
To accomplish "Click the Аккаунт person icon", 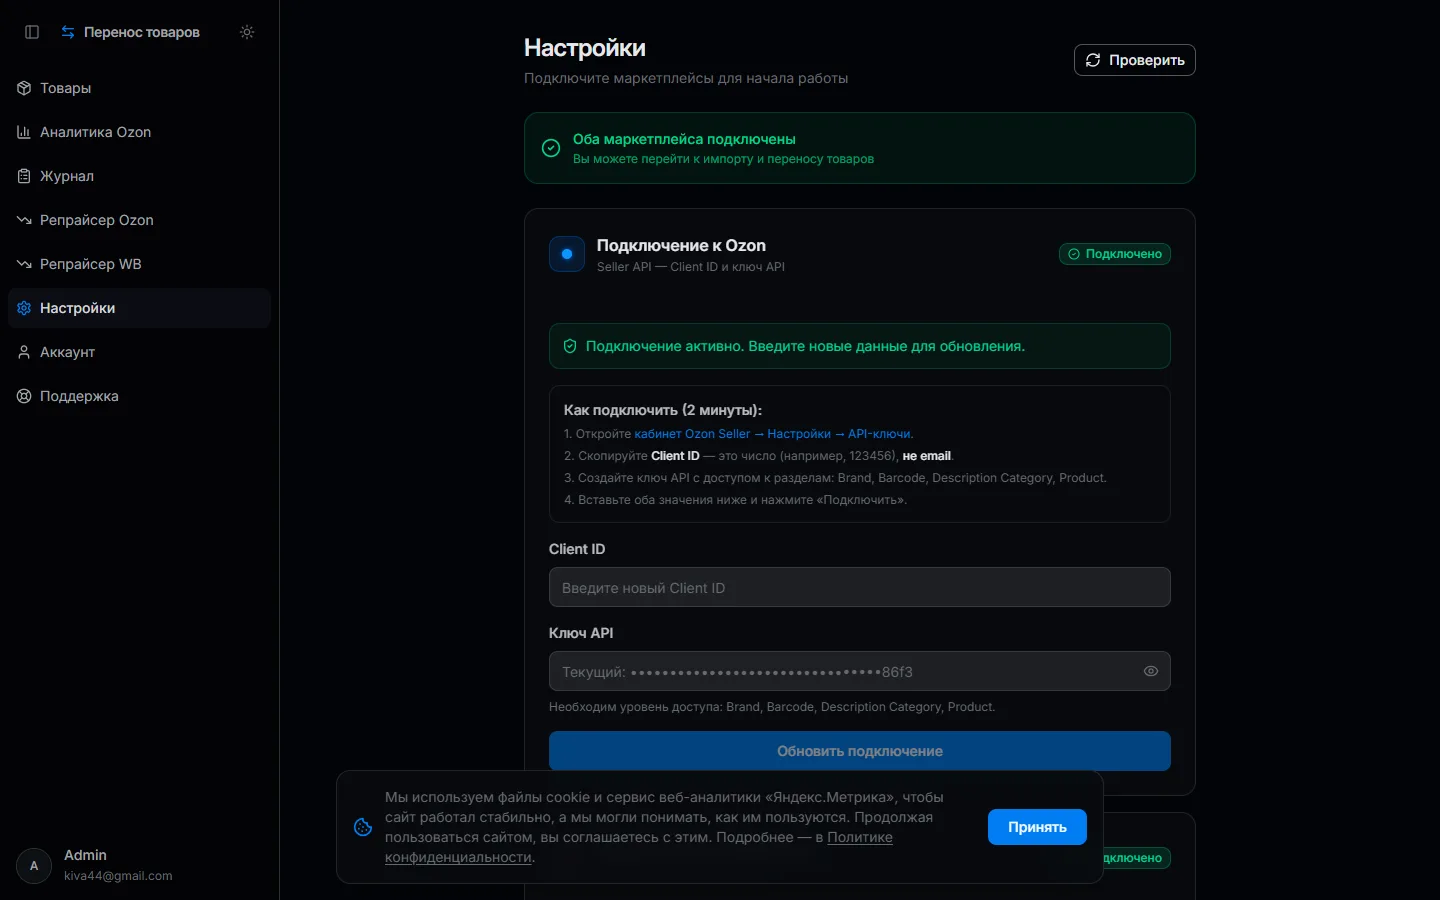I will 24,352.
